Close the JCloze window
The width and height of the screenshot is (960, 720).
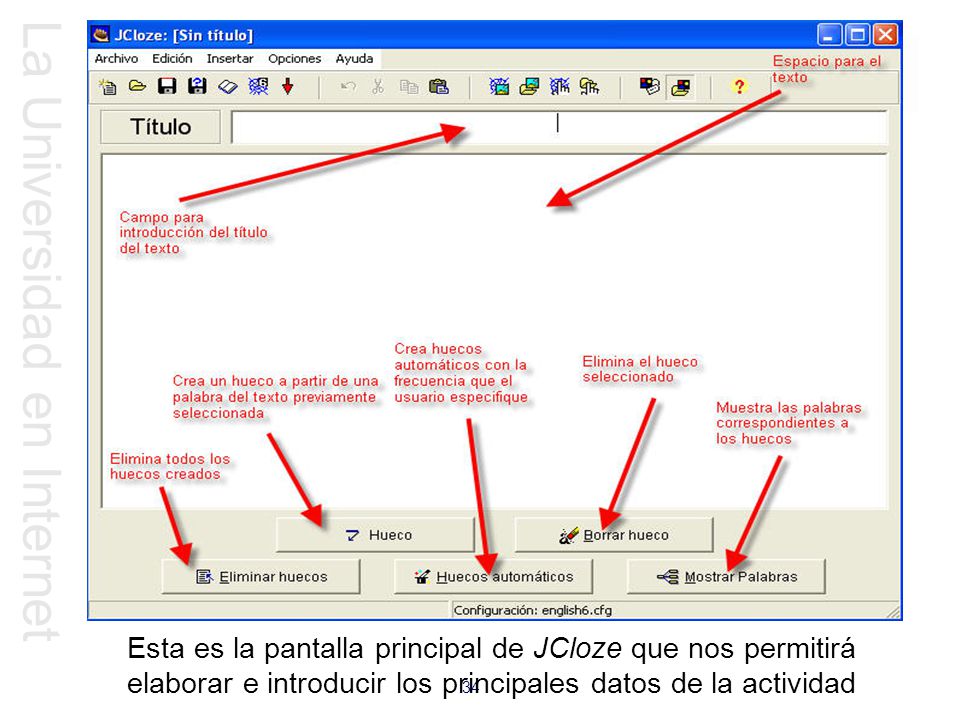click(x=885, y=35)
